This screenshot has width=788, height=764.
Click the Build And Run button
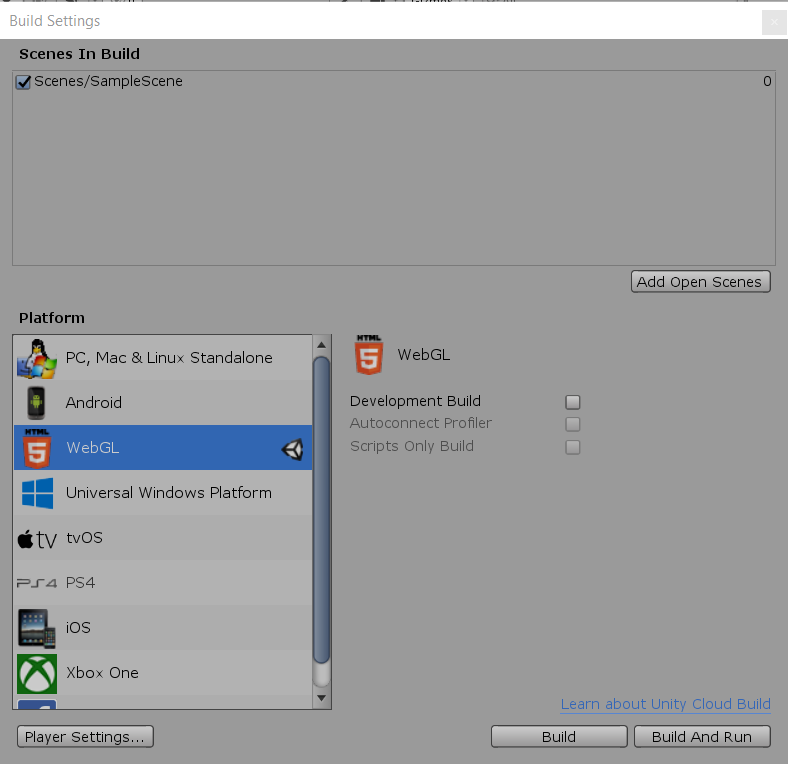tap(701, 737)
